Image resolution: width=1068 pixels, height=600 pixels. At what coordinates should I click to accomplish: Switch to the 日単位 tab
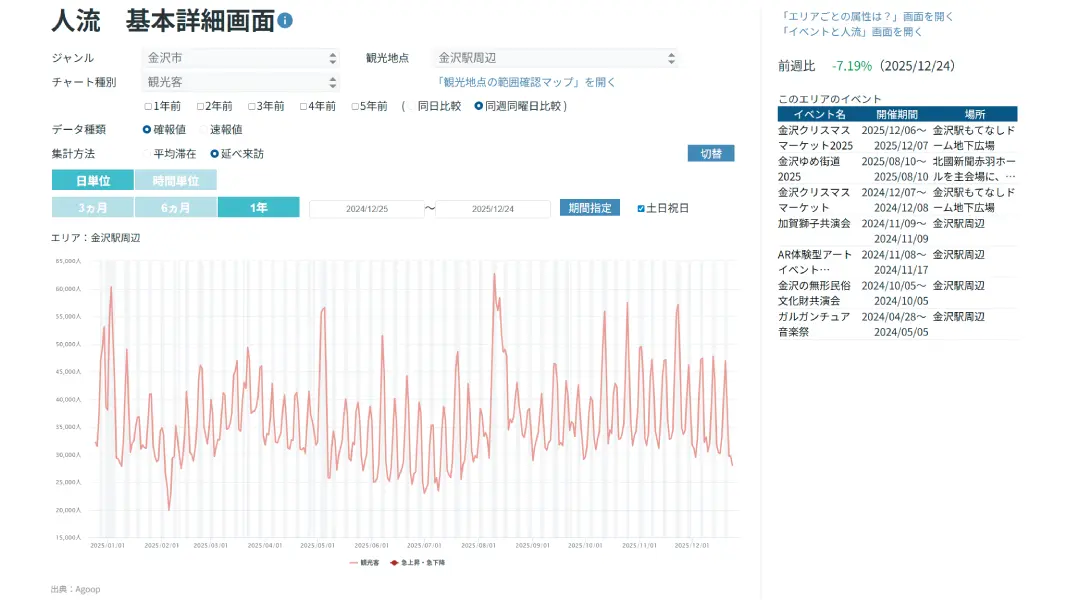click(93, 180)
